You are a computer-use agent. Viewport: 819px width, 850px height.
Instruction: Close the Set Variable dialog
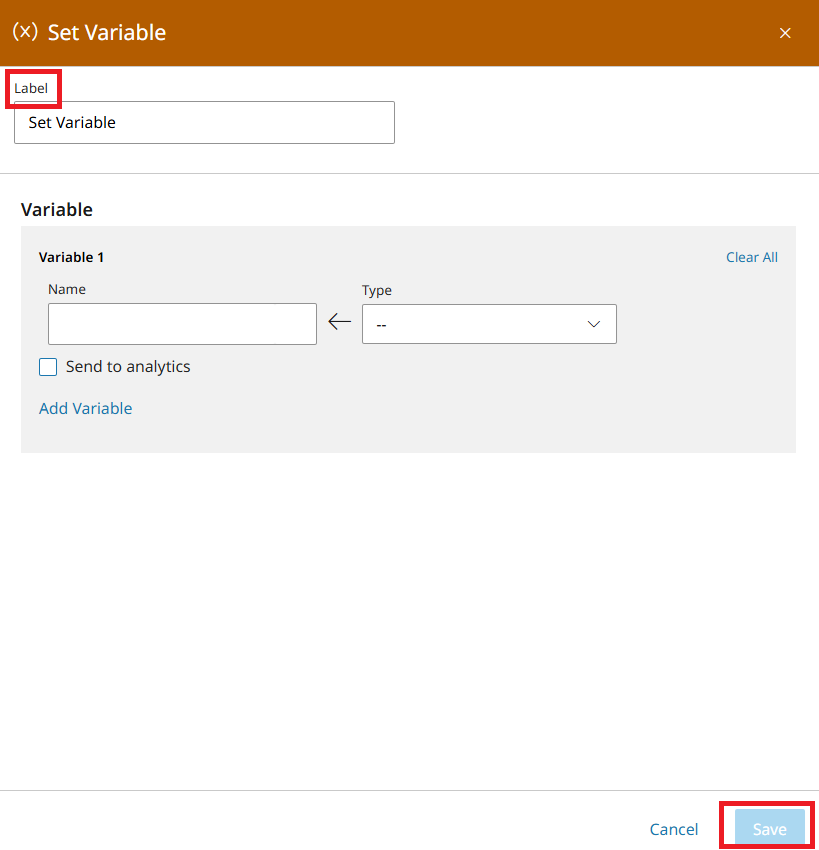point(785,33)
